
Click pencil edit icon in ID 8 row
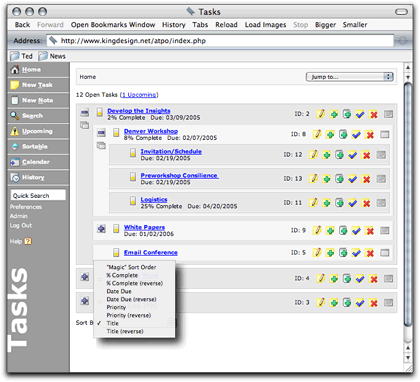pyautogui.click(x=317, y=134)
